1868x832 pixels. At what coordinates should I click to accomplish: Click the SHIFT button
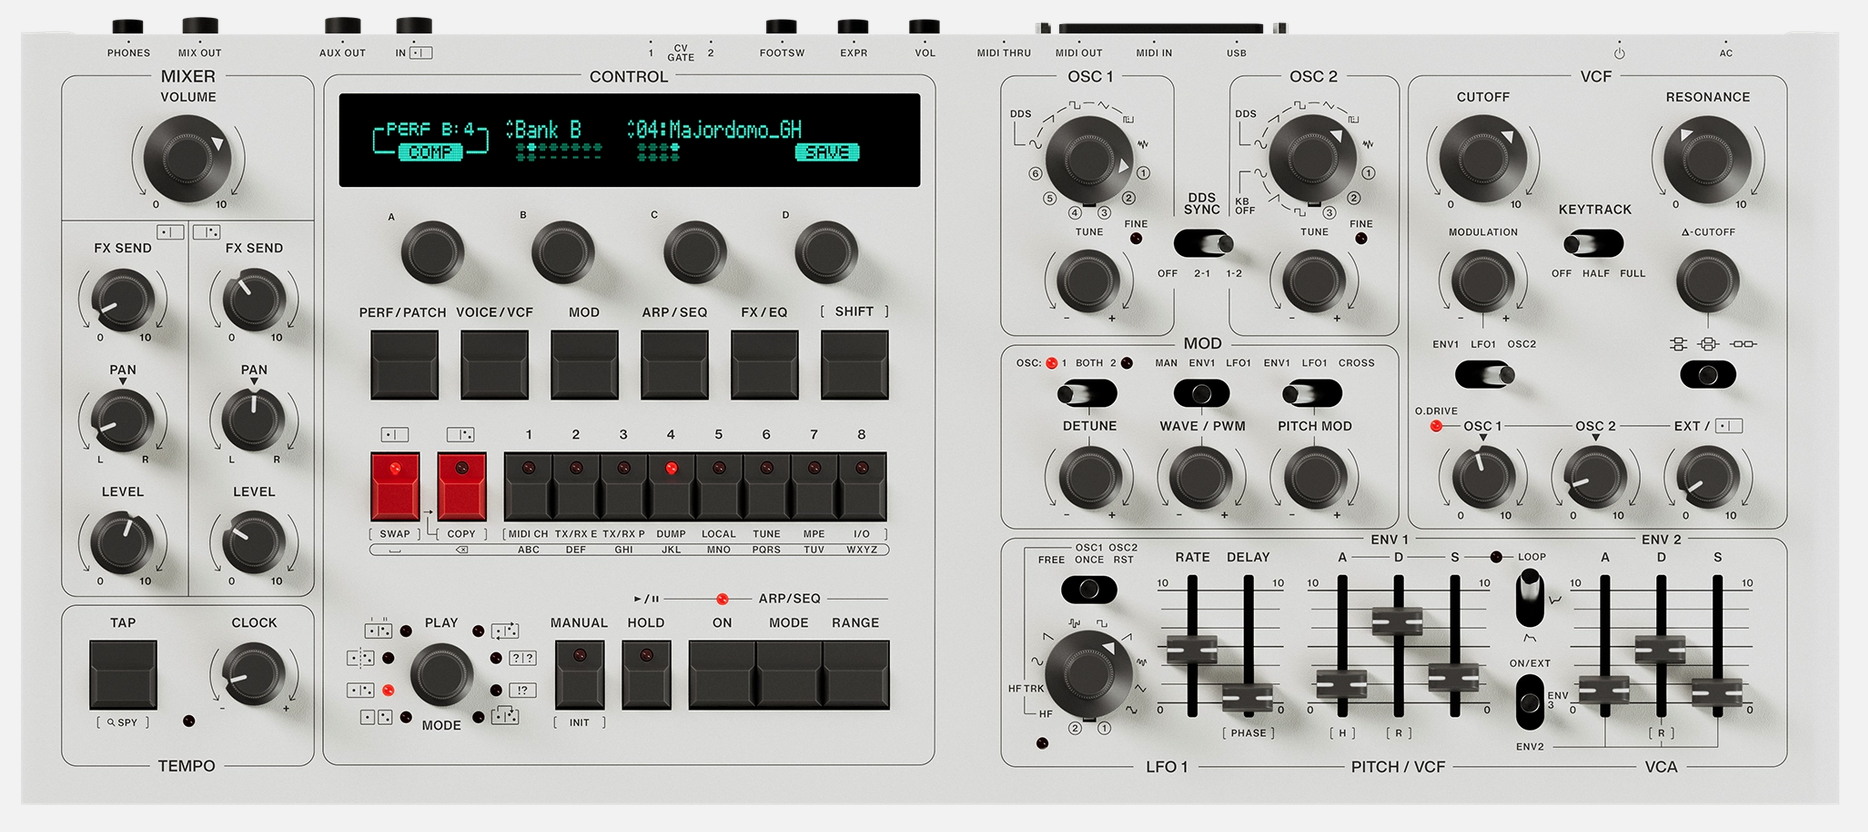pyautogui.click(x=854, y=365)
